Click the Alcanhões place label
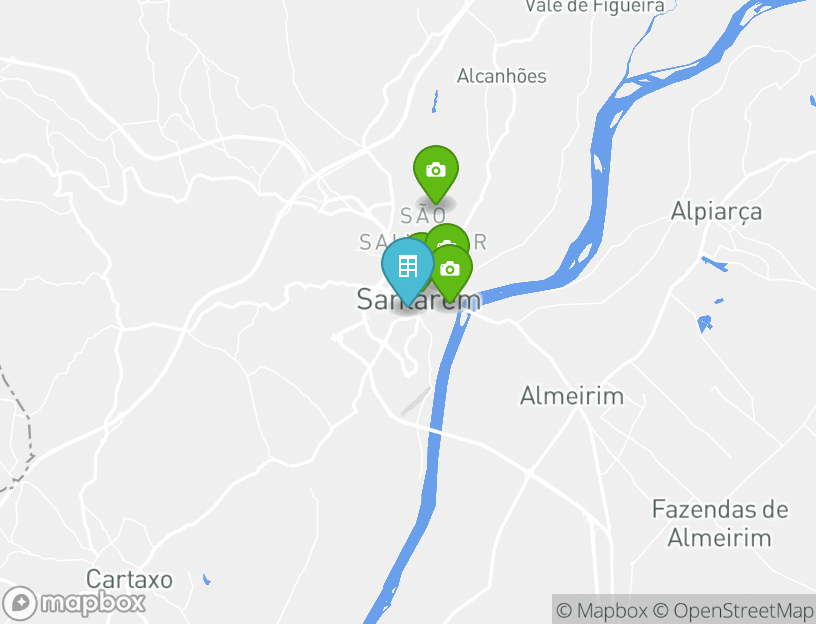 502,76
